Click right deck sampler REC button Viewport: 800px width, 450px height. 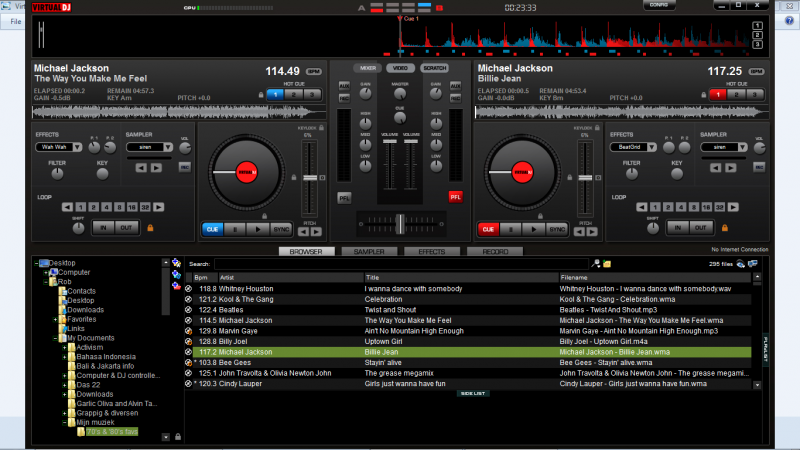coord(759,167)
